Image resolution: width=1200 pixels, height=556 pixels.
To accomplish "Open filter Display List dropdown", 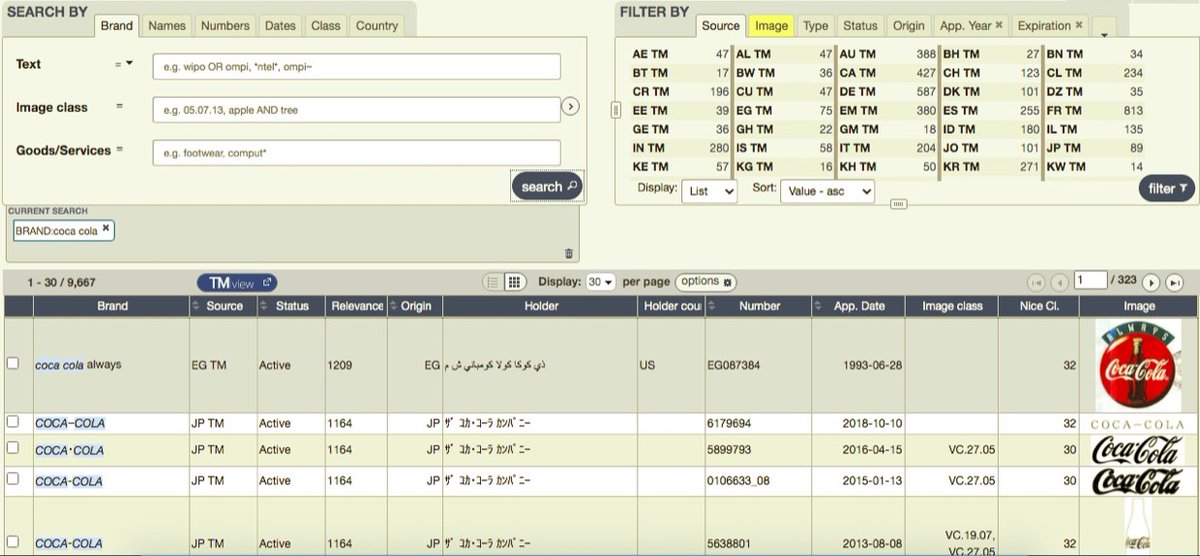I will tap(709, 189).
